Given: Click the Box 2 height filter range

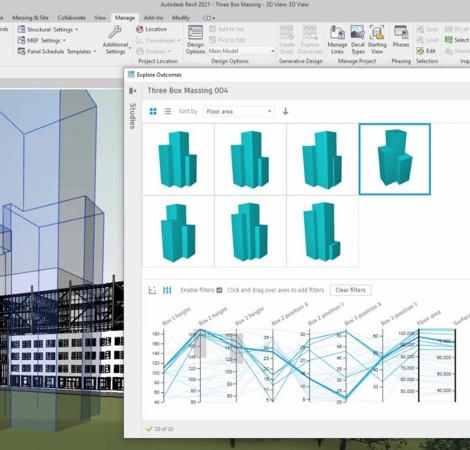Looking at the screenshot, I should (x=200, y=344).
